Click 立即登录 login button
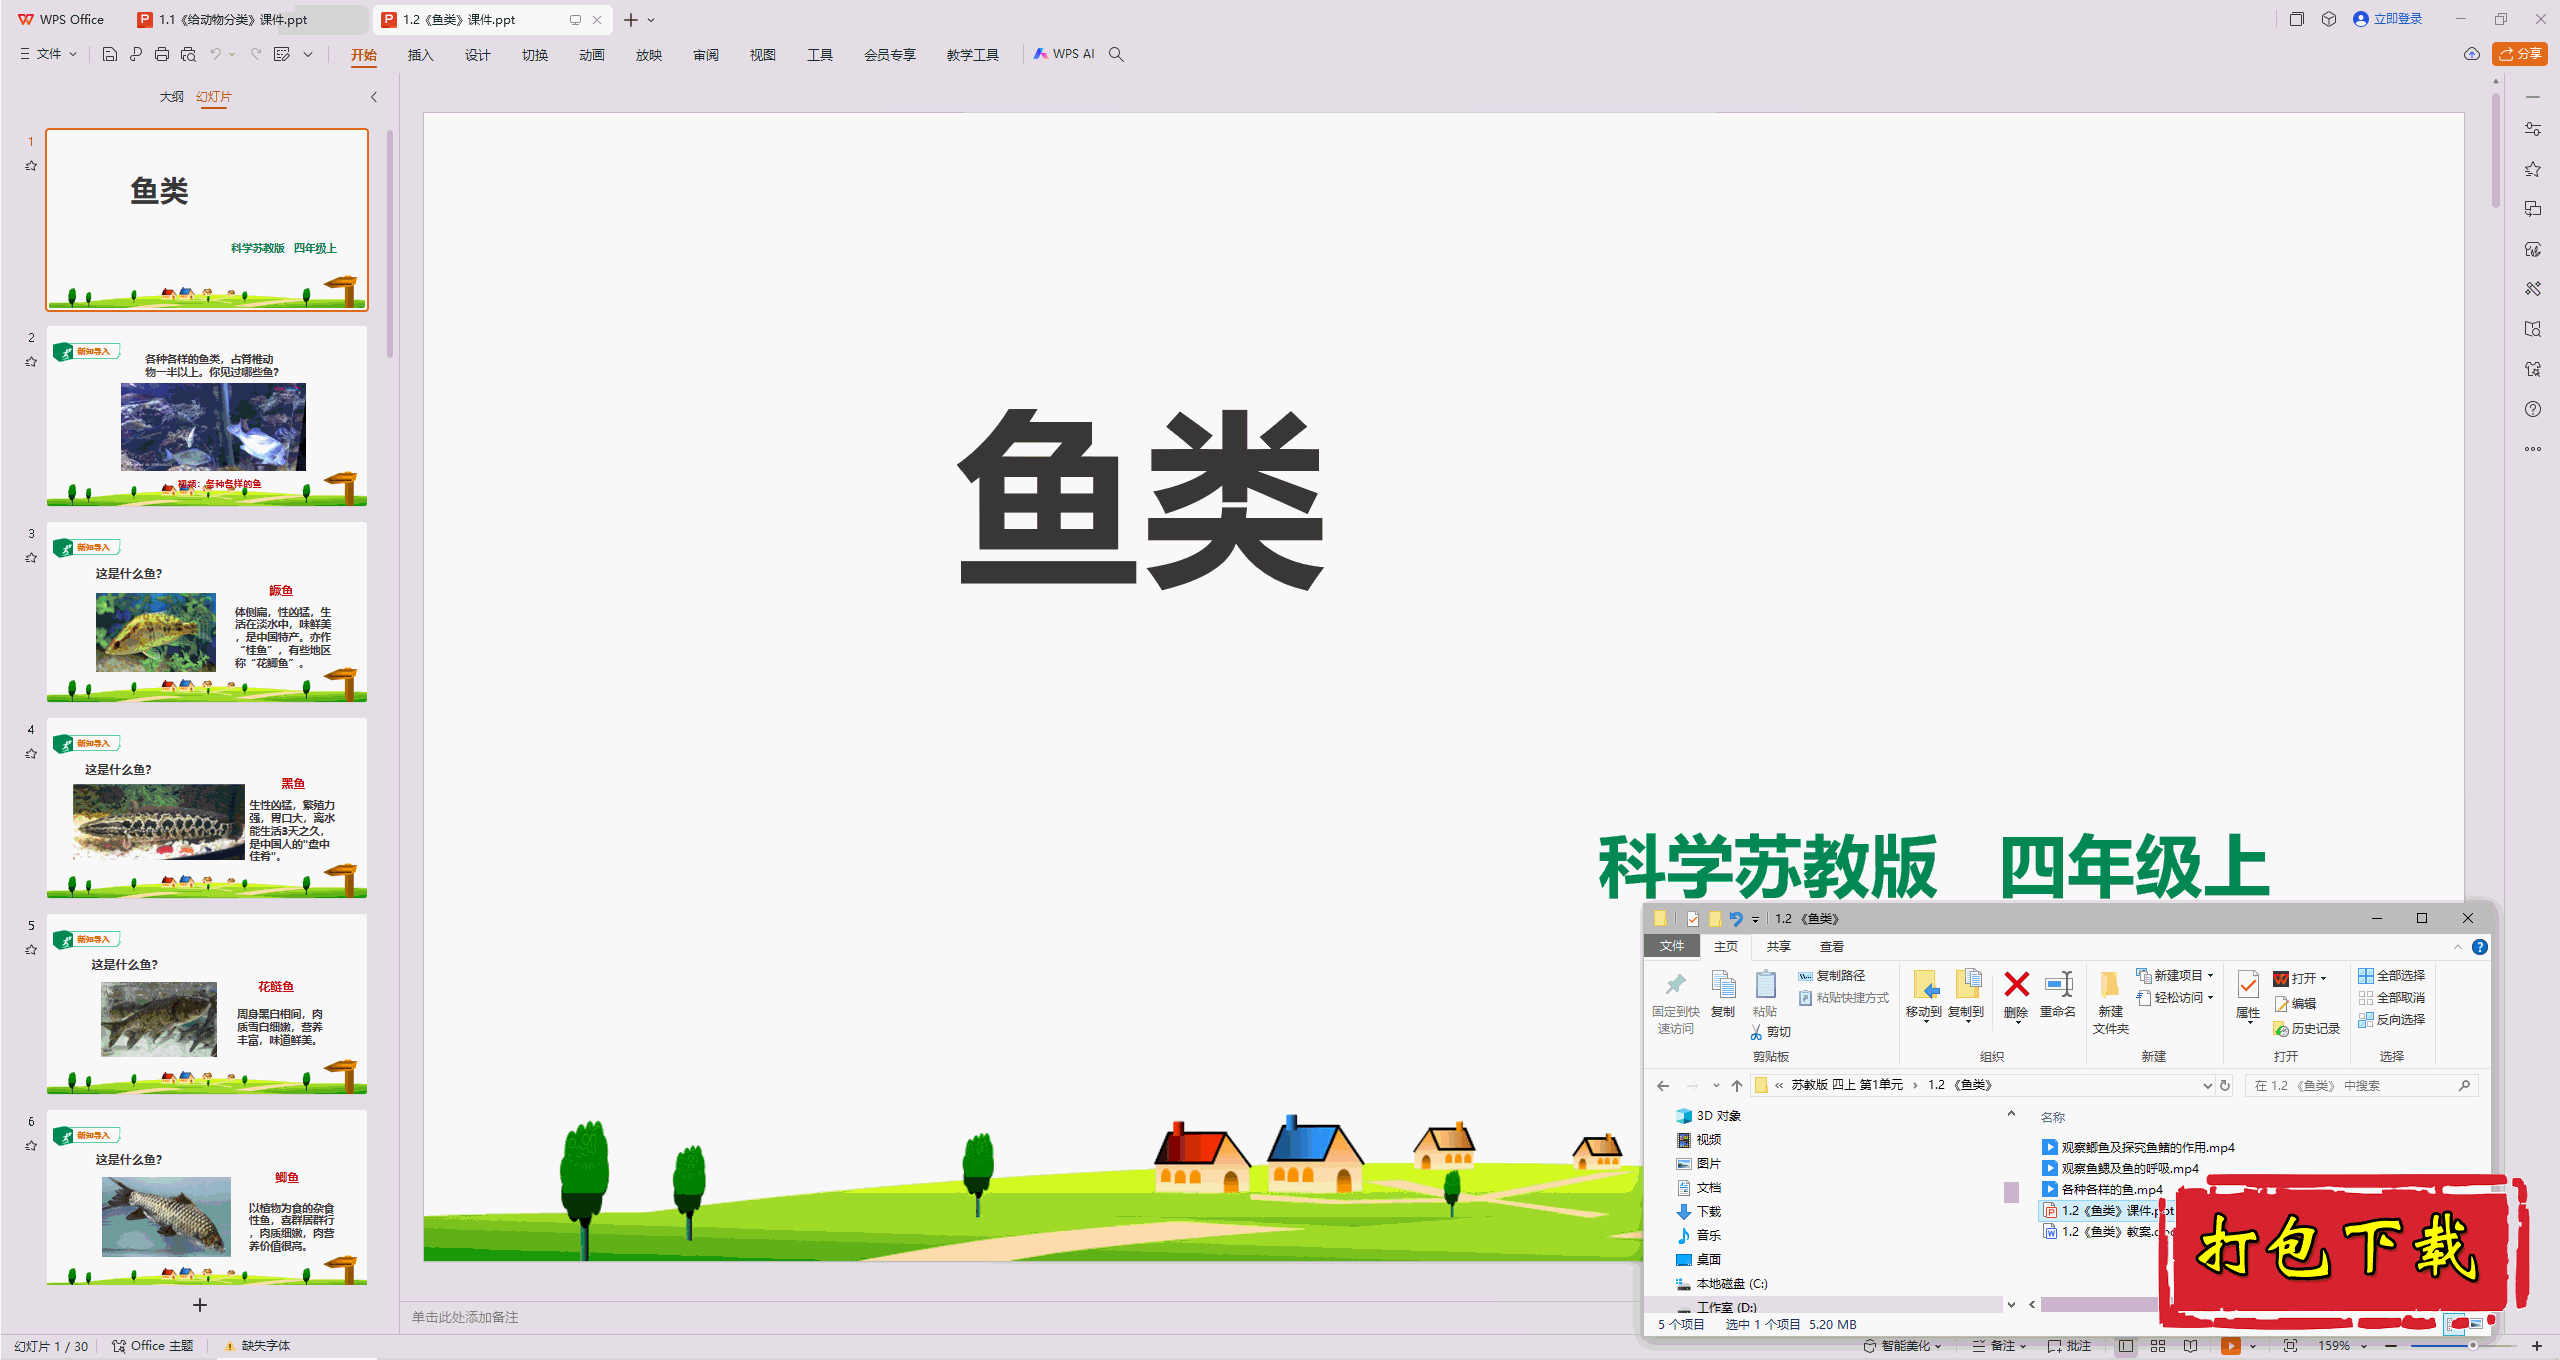Image resolution: width=2560 pixels, height=1360 pixels. pyautogui.click(x=2388, y=19)
